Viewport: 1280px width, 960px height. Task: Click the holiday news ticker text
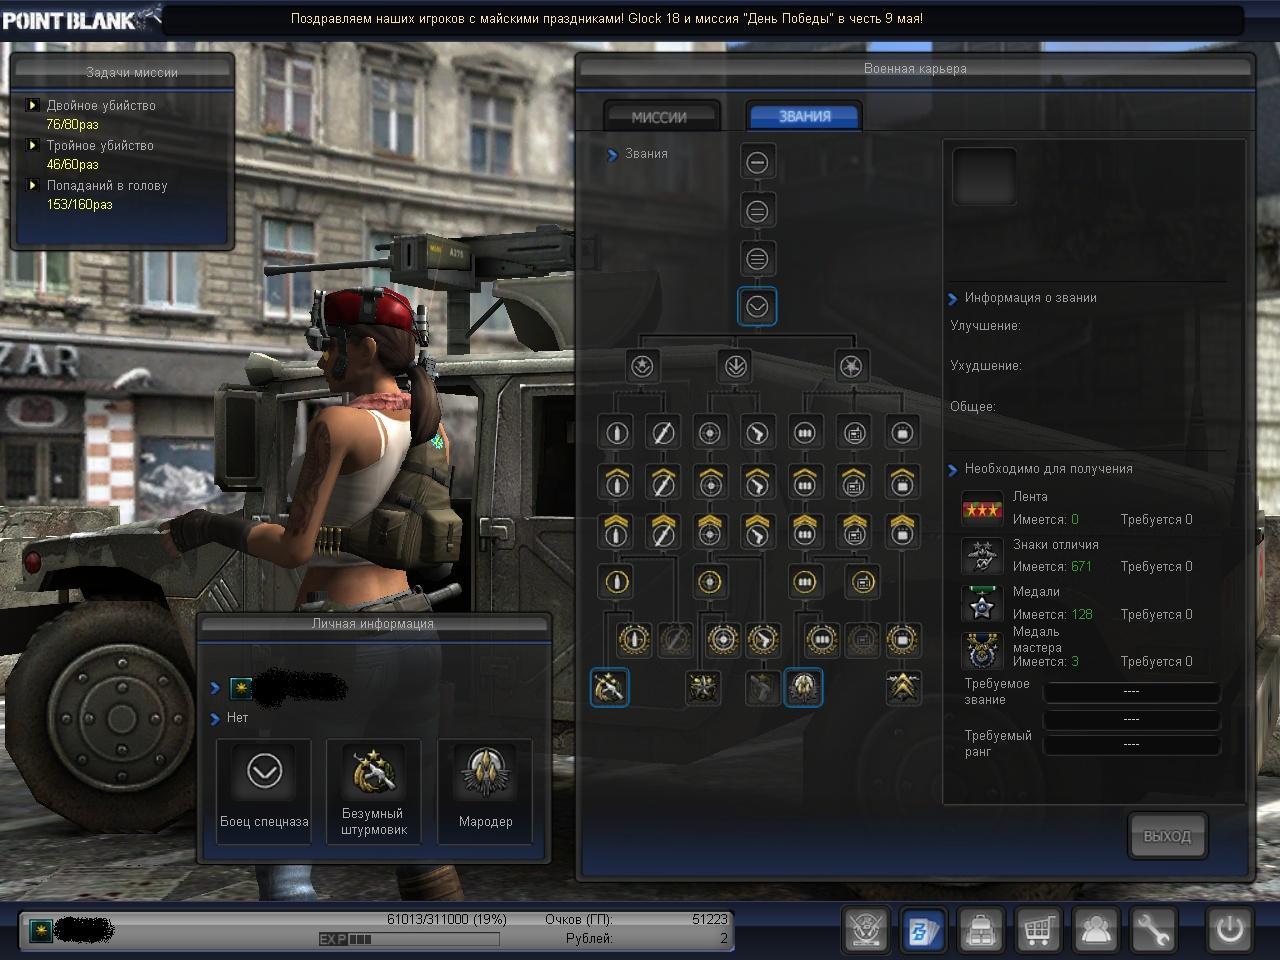tap(607, 19)
